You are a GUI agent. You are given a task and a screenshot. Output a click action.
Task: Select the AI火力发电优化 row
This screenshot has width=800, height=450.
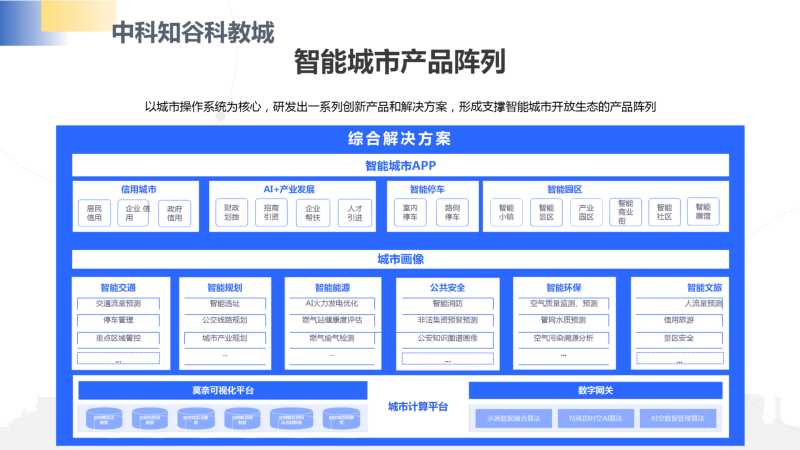[x=332, y=304]
